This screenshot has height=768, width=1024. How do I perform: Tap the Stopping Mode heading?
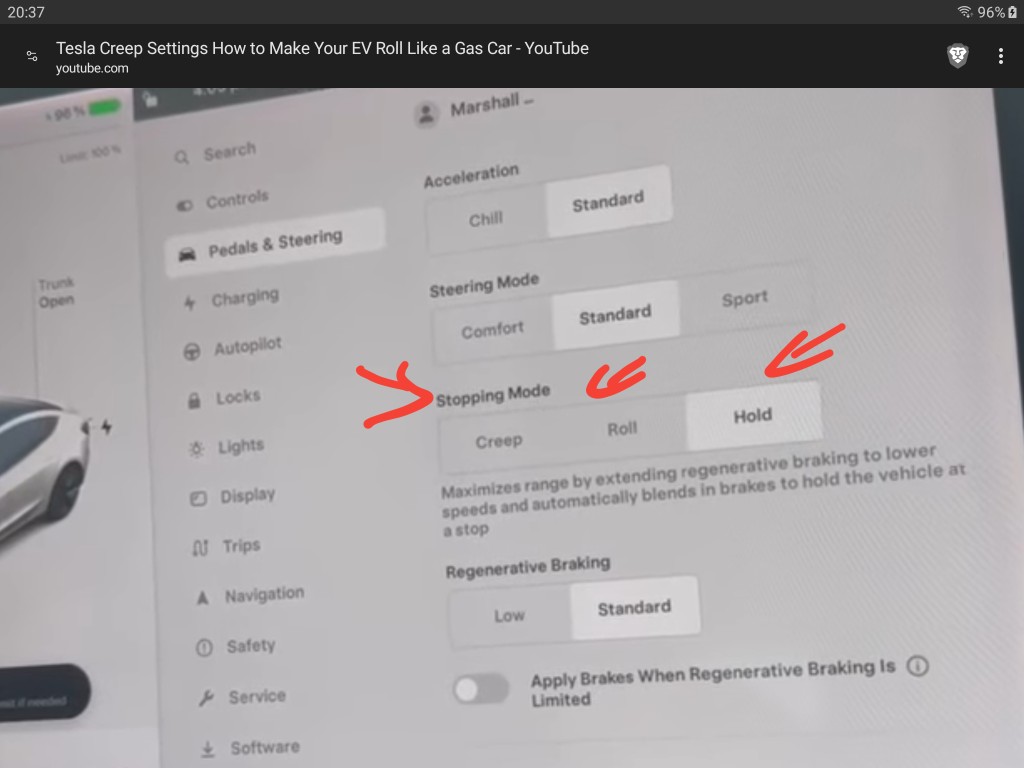[x=493, y=396]
